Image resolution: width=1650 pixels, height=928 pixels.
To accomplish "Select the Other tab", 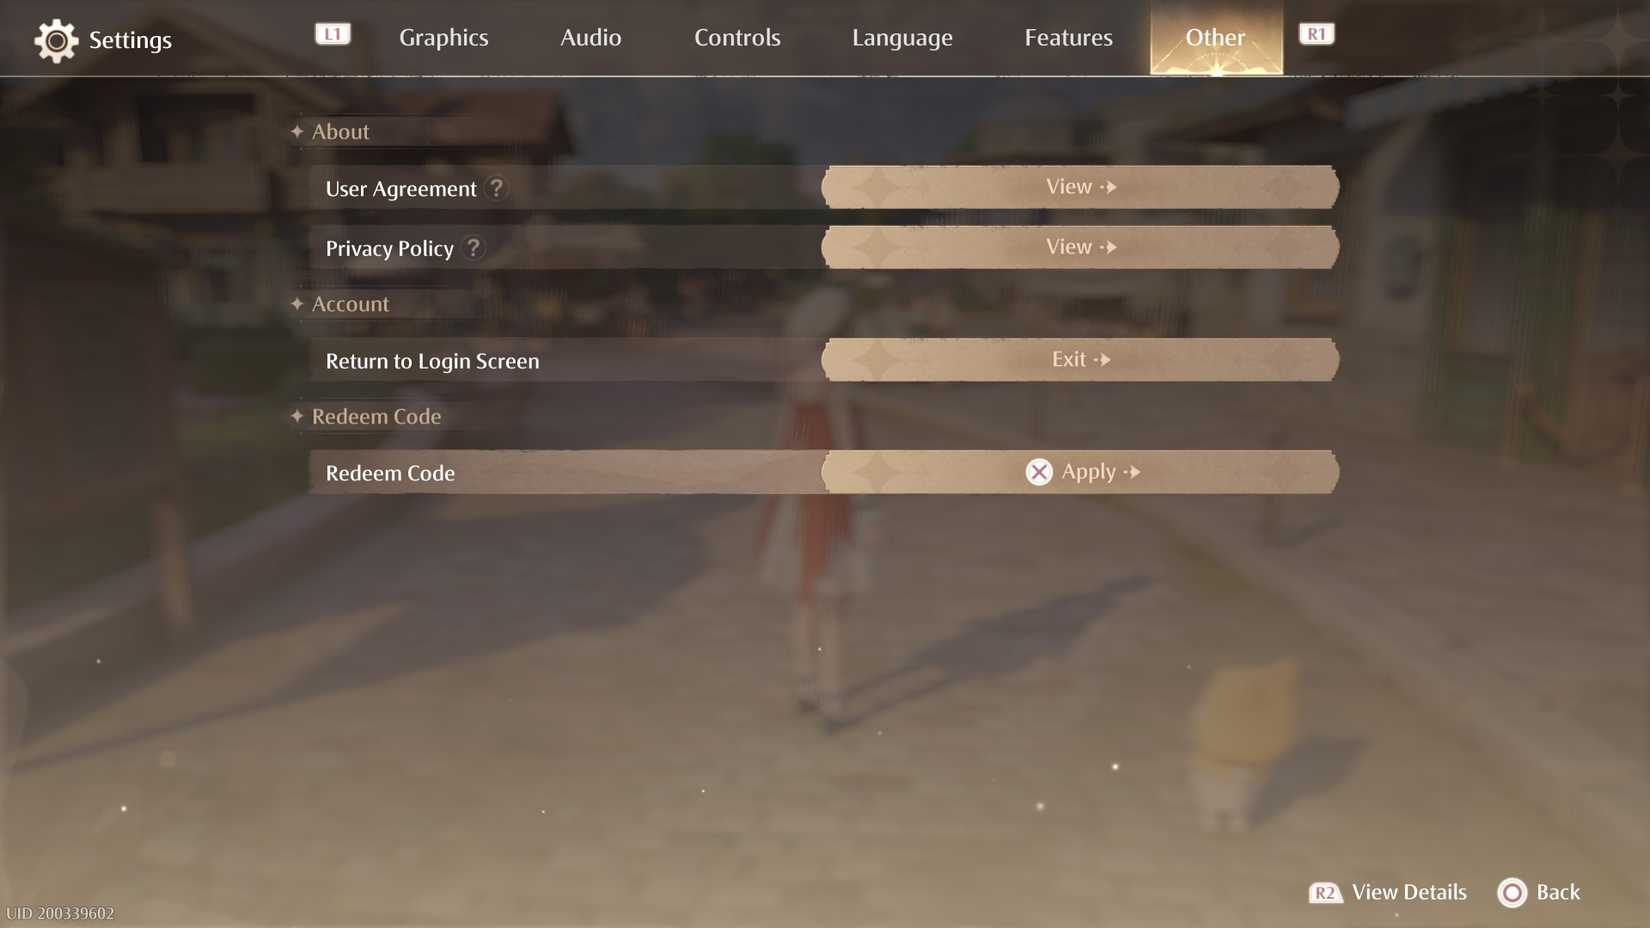I will click(1215, 38).
